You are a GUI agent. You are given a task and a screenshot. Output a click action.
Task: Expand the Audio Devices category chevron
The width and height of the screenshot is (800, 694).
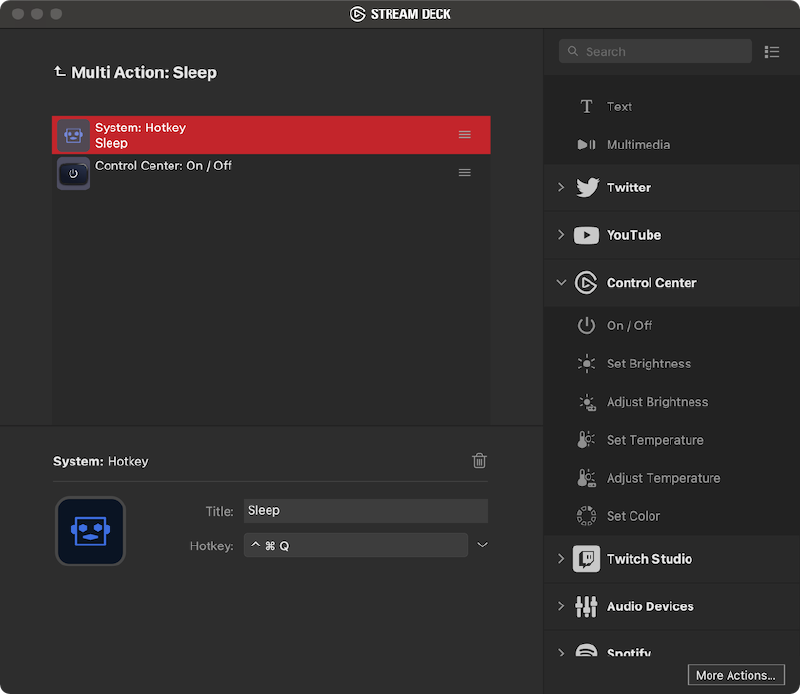click(561, 606)
